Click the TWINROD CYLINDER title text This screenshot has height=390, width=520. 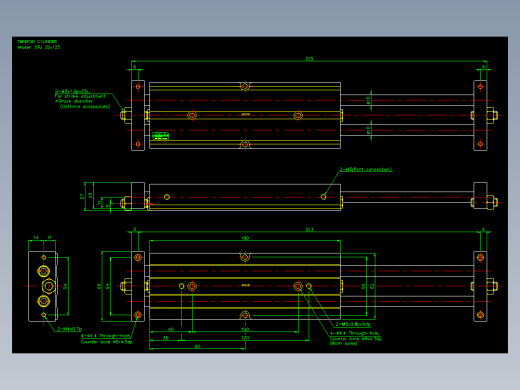point(37,42)
